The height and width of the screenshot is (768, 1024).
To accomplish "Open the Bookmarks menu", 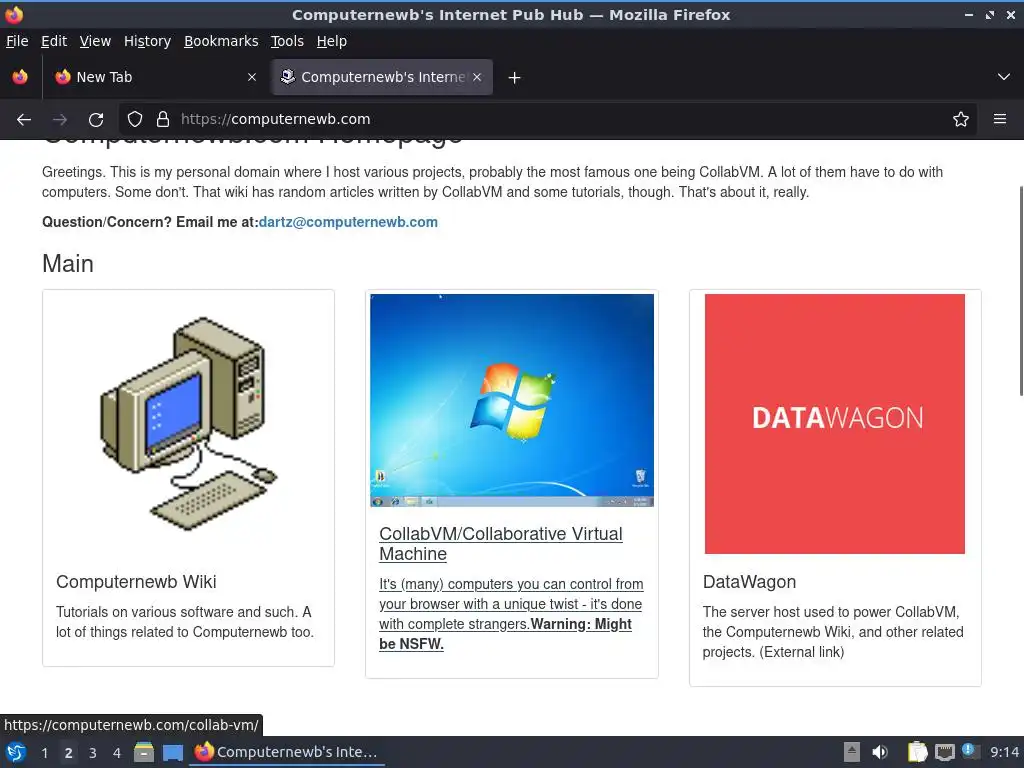I will pos(221,41).
